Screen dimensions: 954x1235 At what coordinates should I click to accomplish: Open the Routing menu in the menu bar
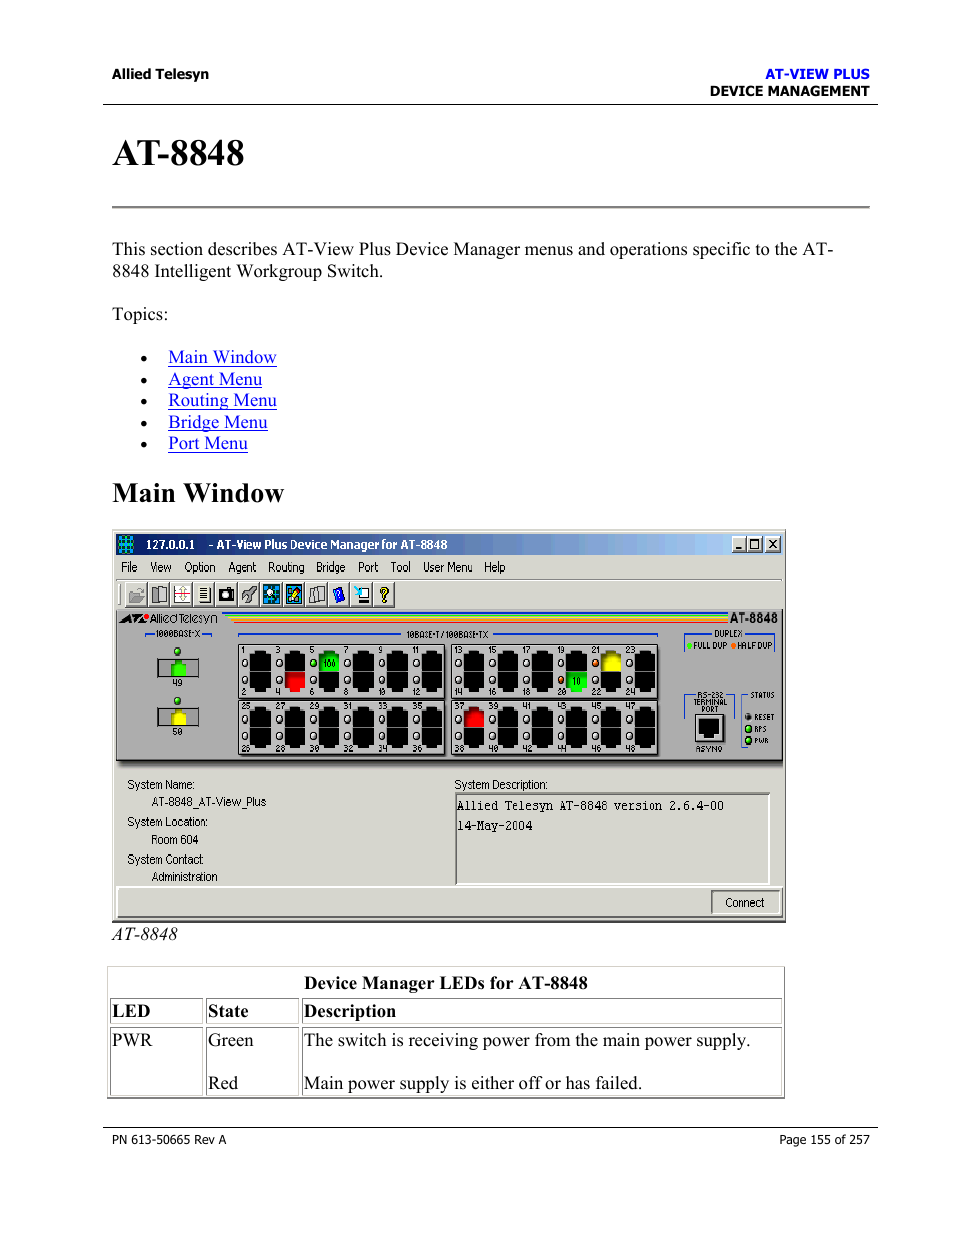pyautogui.click(x=286, y=567)
